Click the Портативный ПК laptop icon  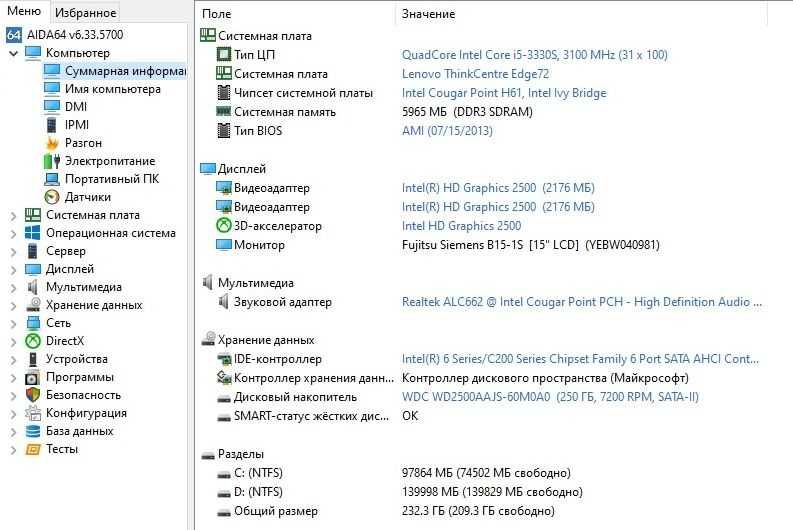(52, 179)
